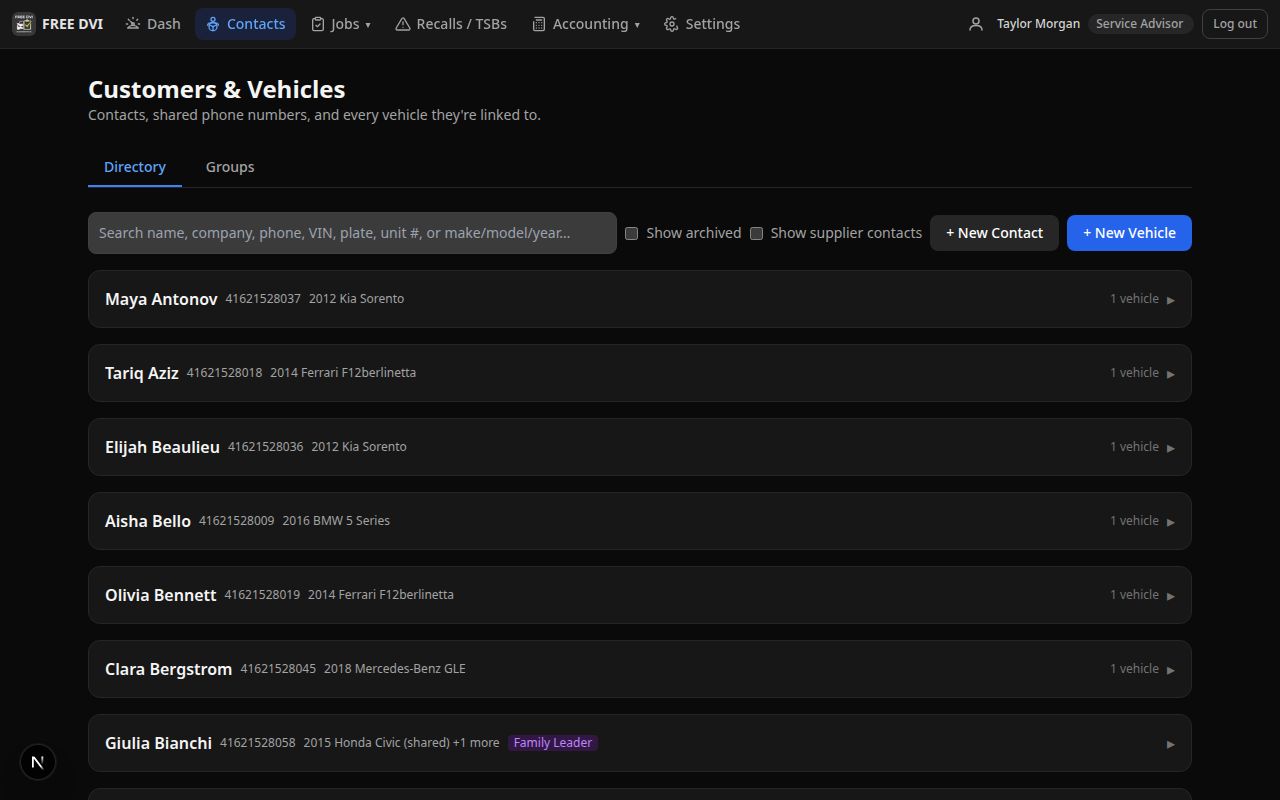1280x800 pixels.
Task: Open Clara Bergstrom's contact name
Action: pos(169,669)
